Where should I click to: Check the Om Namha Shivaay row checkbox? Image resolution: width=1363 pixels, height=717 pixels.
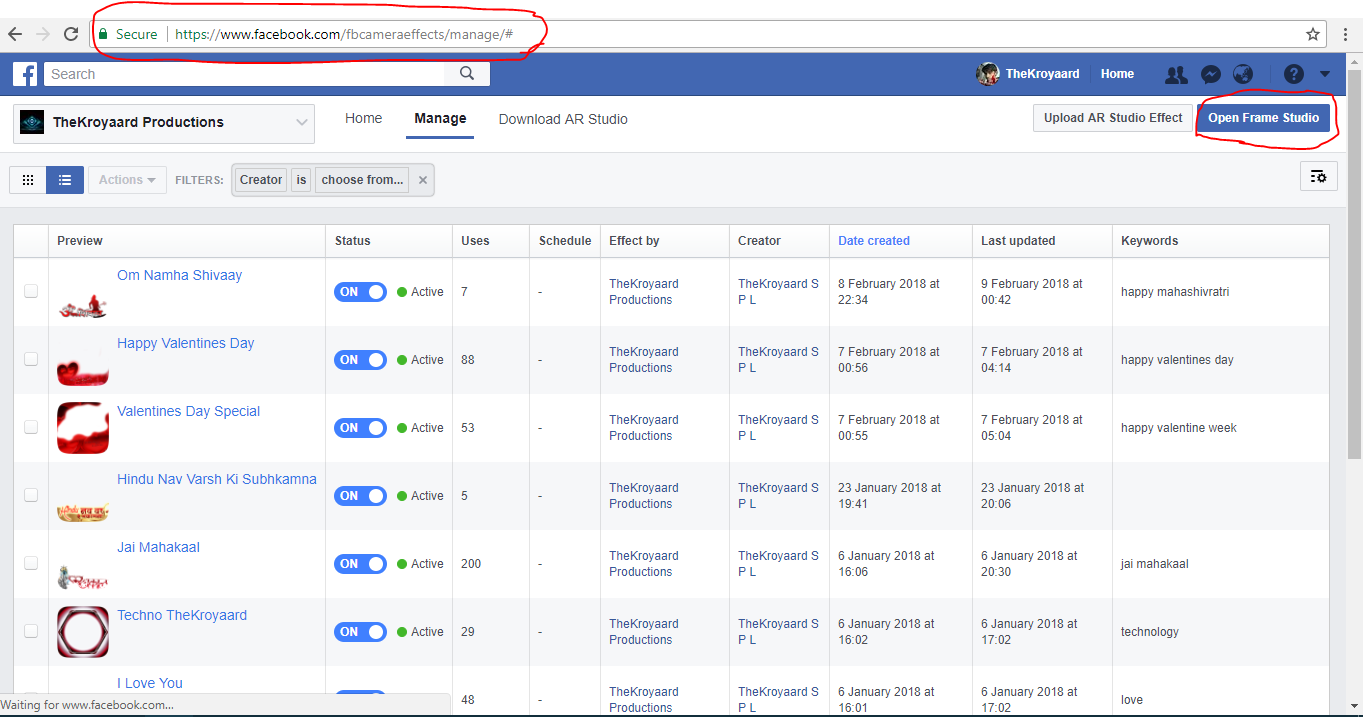(31, 291)
